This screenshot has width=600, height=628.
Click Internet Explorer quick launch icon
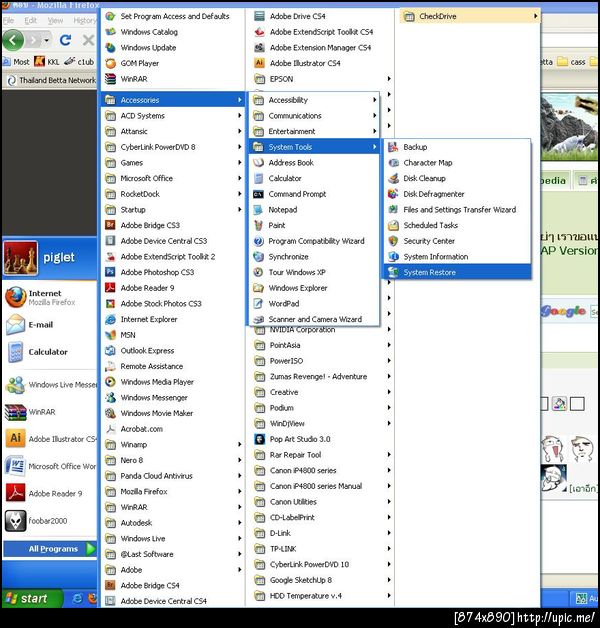77,598
